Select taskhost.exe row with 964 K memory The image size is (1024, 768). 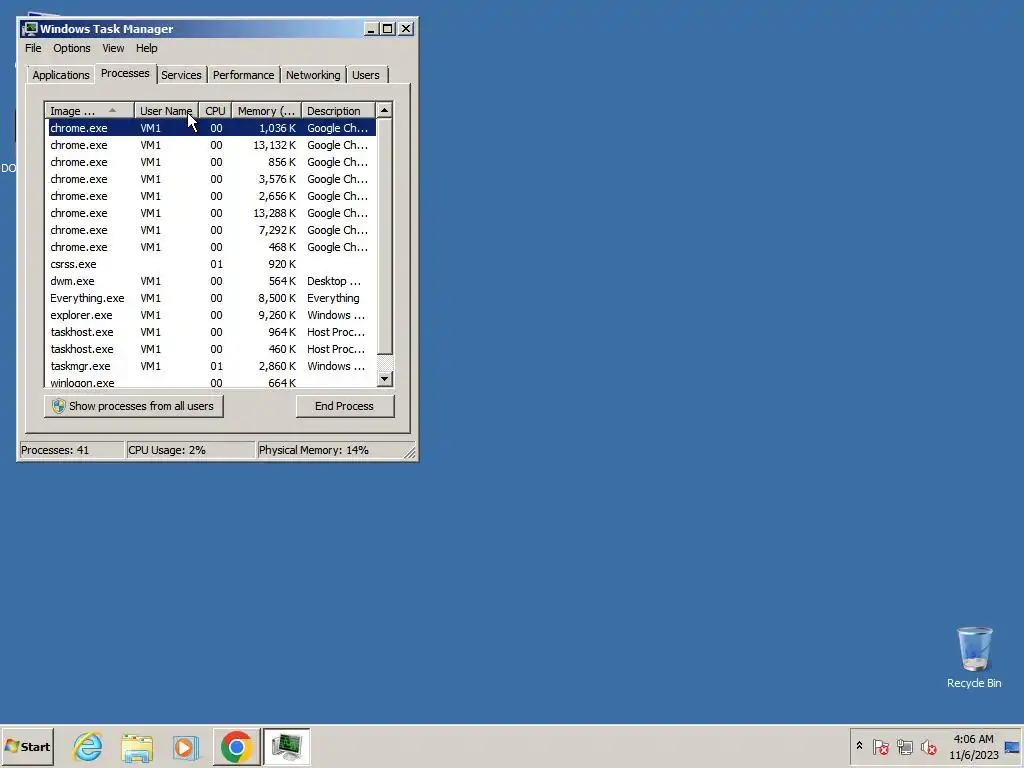211,332
